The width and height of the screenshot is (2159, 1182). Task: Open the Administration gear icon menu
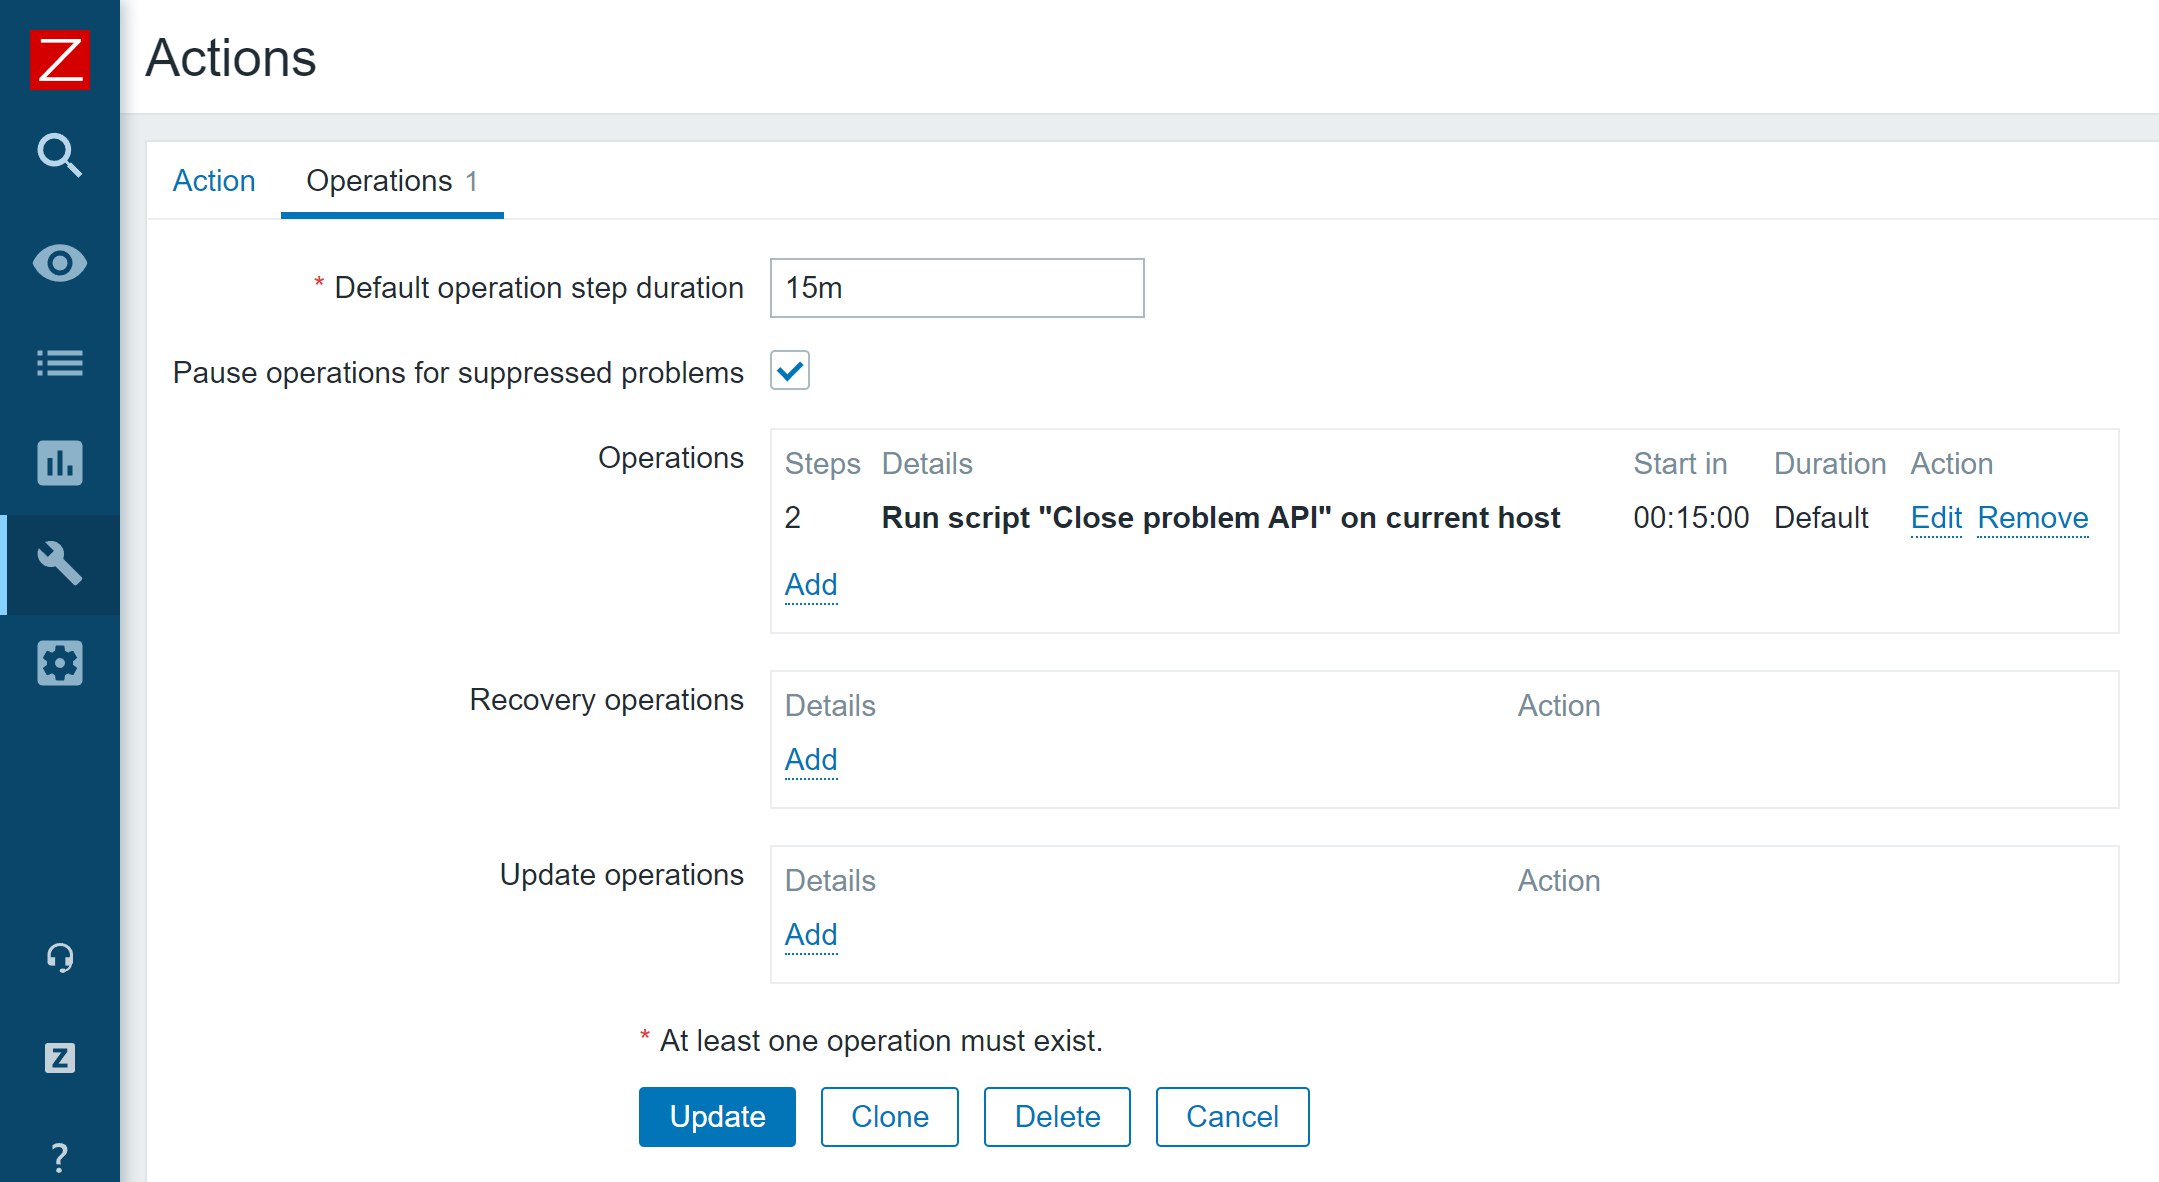tap(60, 663)
